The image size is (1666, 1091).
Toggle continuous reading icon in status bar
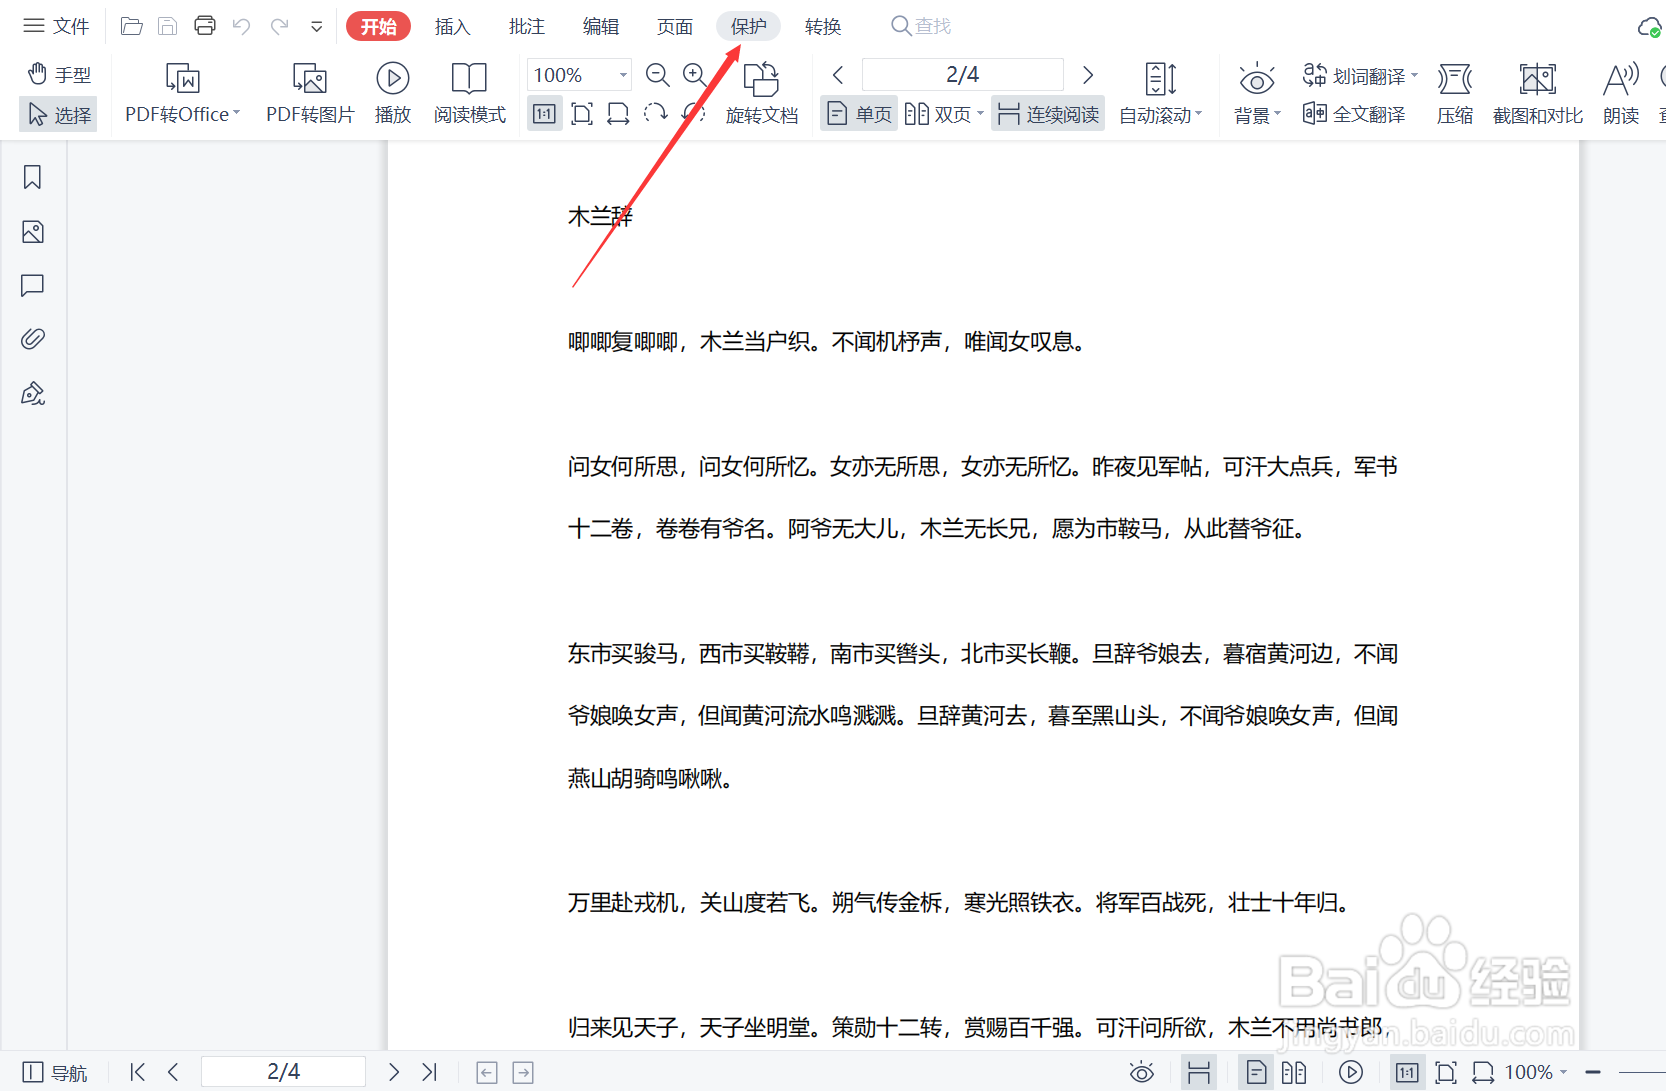[x=1199, y=1073]
